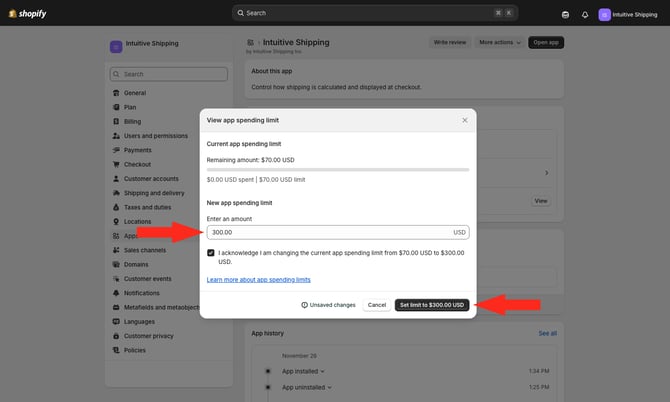Click the sidekick icon beside the bell
The width and height of the screenshot is (670, 402).
coord(565,15)
